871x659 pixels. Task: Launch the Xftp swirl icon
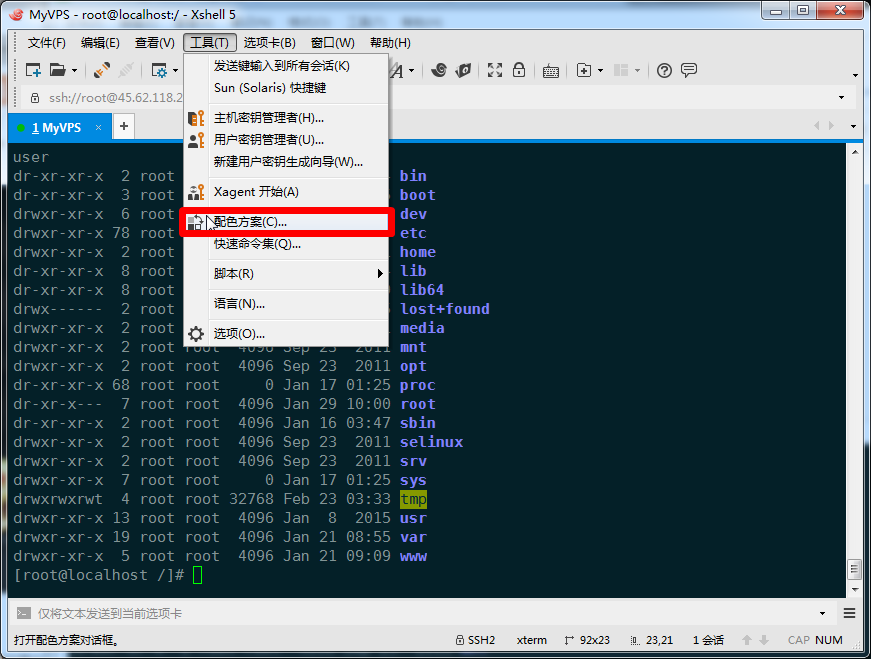(x=439, y=70)
